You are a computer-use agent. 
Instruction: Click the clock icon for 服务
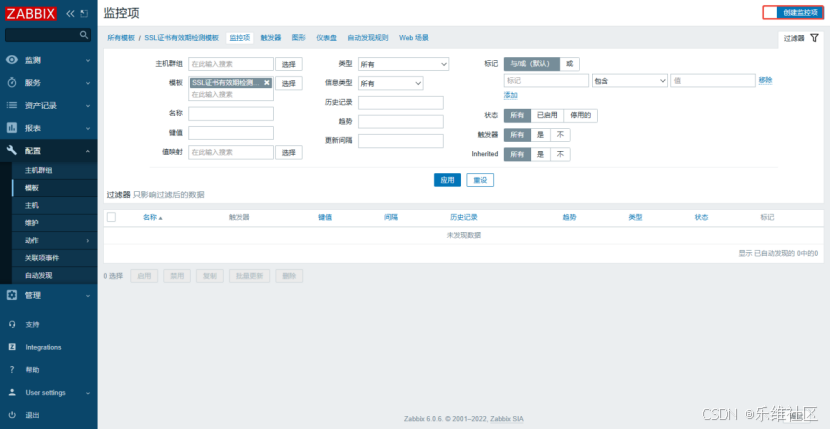coord(12,83)
